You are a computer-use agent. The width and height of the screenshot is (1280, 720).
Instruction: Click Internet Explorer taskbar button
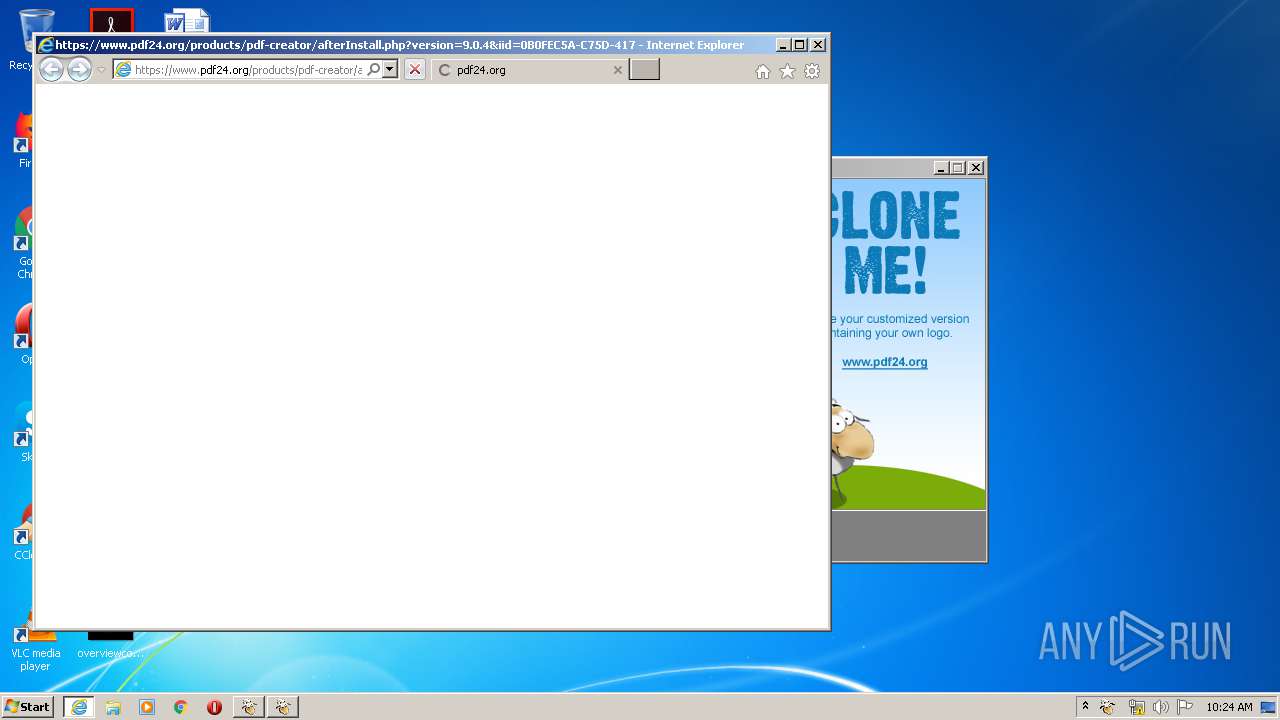click(78, 707)
